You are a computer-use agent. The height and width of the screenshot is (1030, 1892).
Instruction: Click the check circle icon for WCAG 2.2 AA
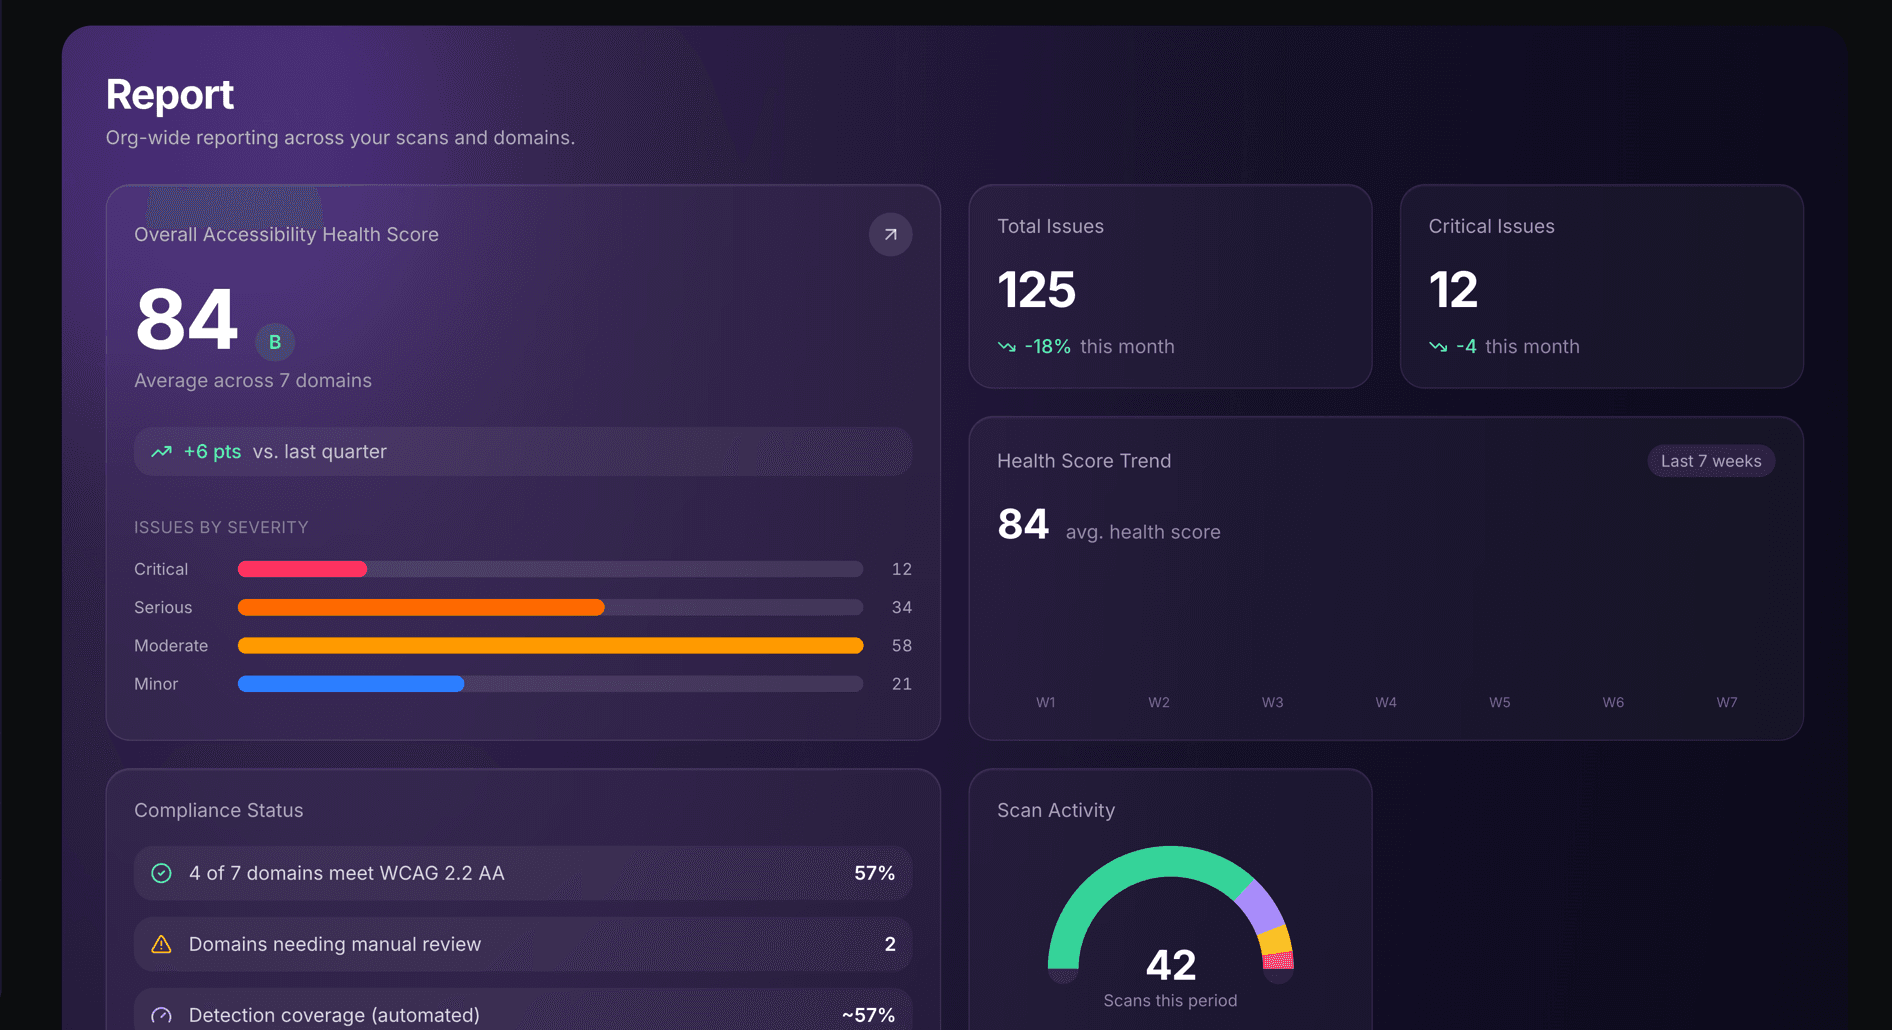tap(161, 873)
